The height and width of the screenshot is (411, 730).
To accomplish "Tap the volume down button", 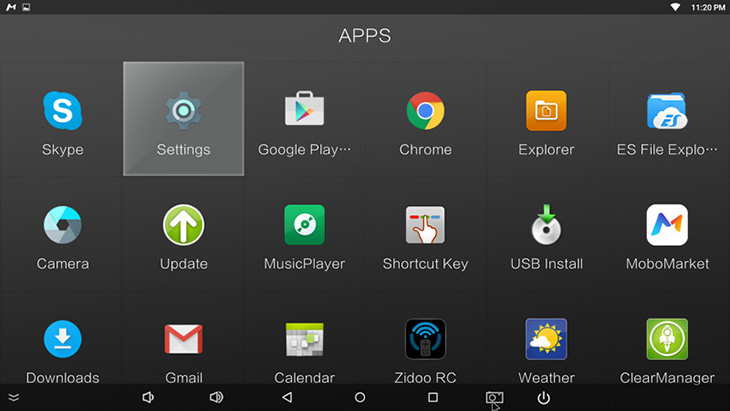I will pos(148,397).
